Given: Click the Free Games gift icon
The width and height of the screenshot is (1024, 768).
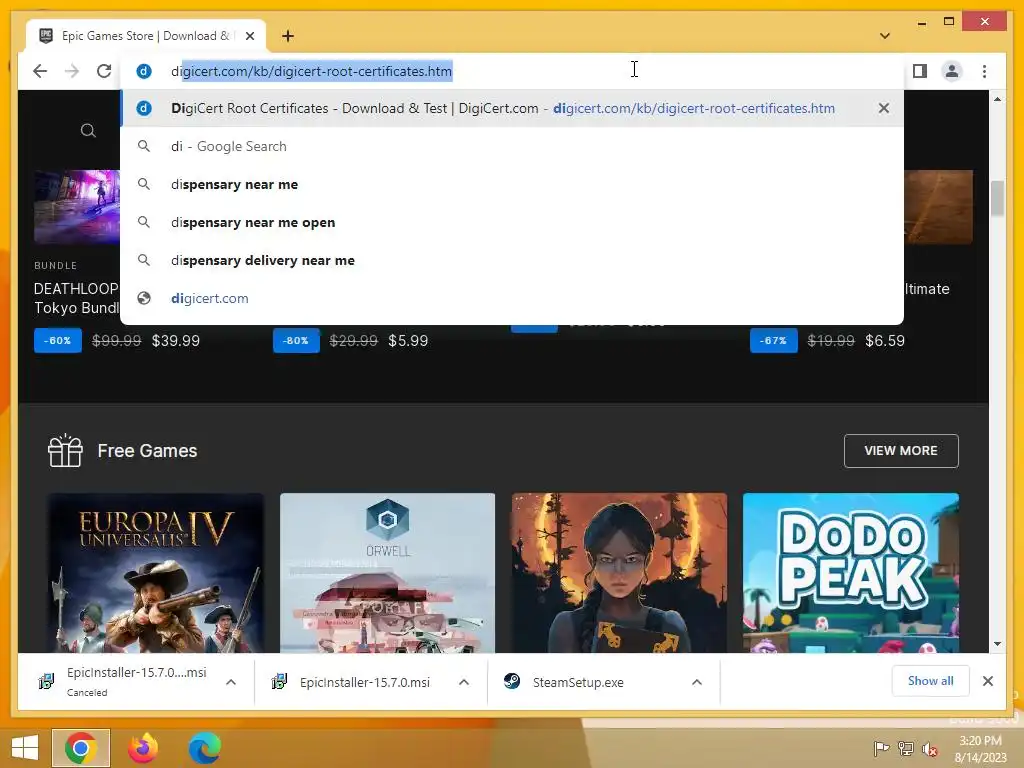Looking at the screenshot, I should tap(65, 451).
